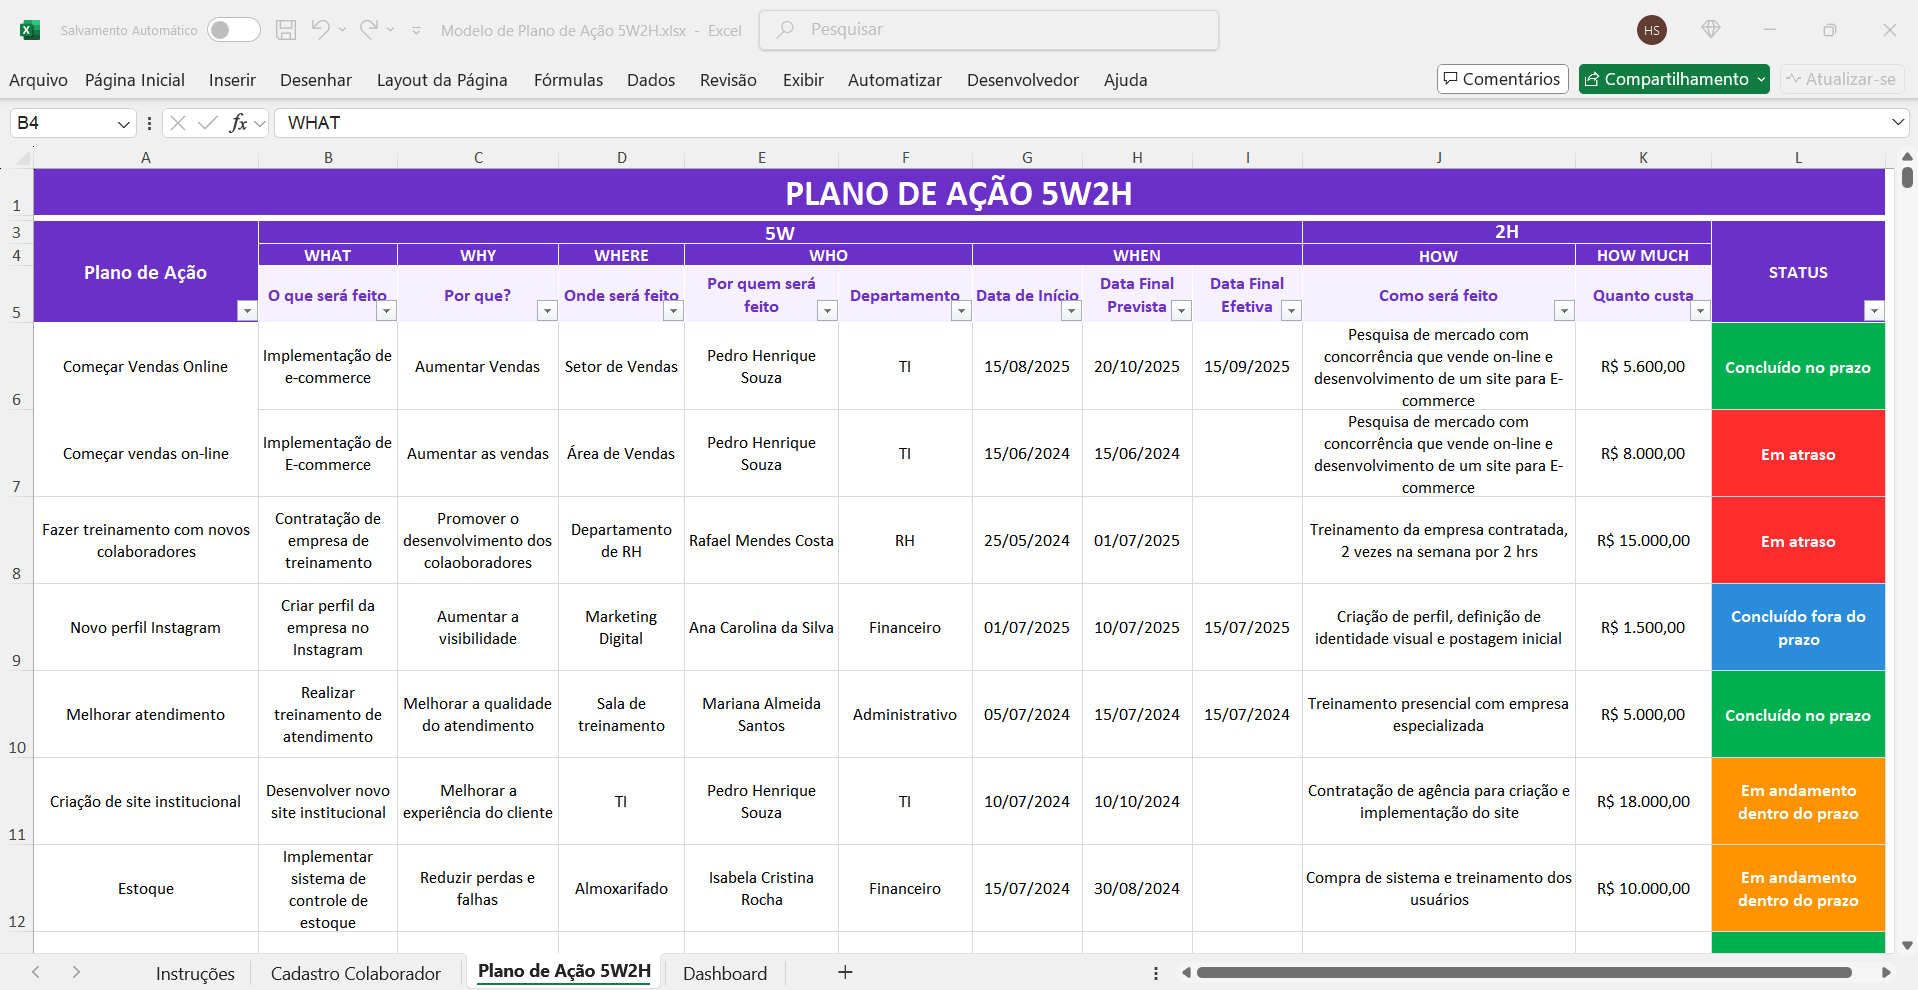Click the horizontal scrollbar thumb

pos(1523,972)
